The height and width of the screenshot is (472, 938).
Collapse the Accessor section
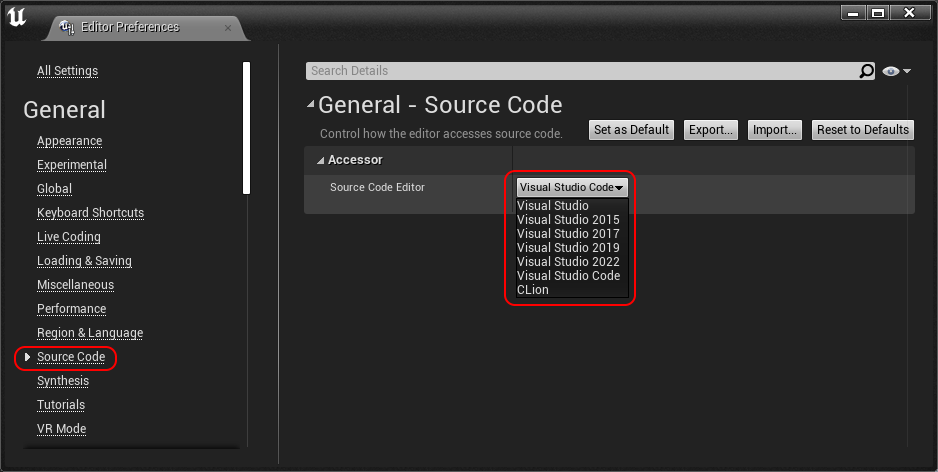(x=321, y=160)
